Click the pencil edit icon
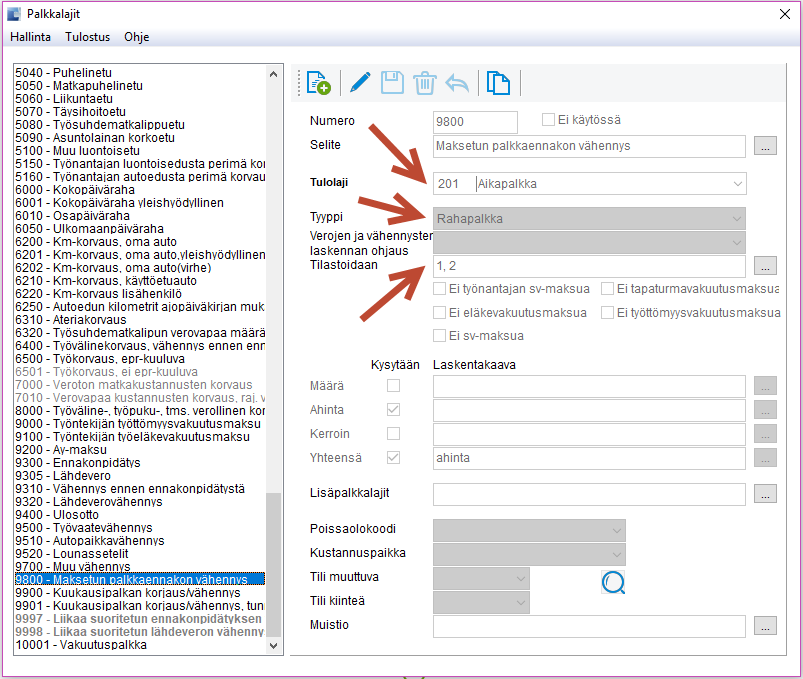Image resolution: width=803 pixels, height=679 pixels. pos(360,82)
